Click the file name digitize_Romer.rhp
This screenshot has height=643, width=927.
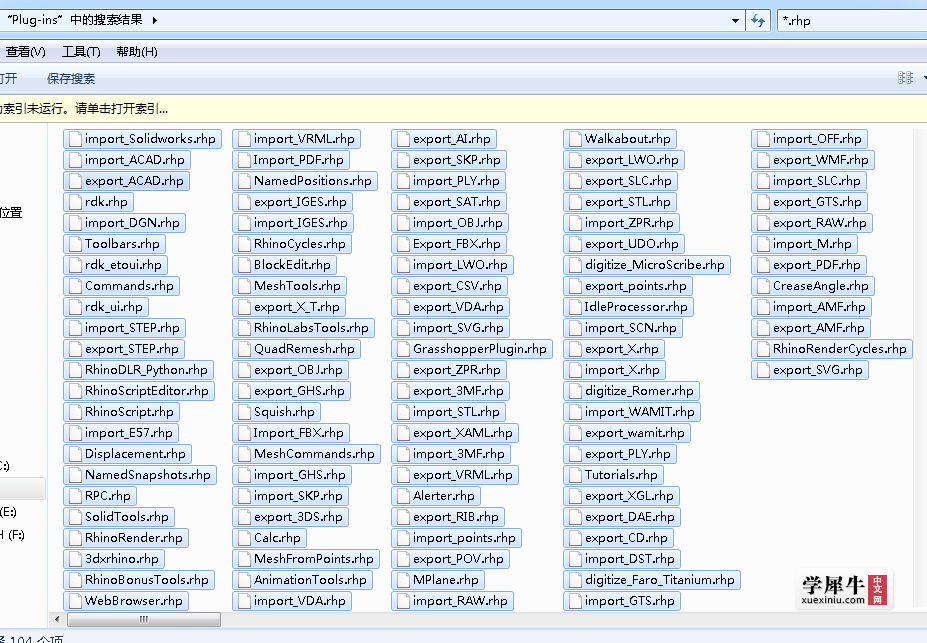(x=639, y=391)
